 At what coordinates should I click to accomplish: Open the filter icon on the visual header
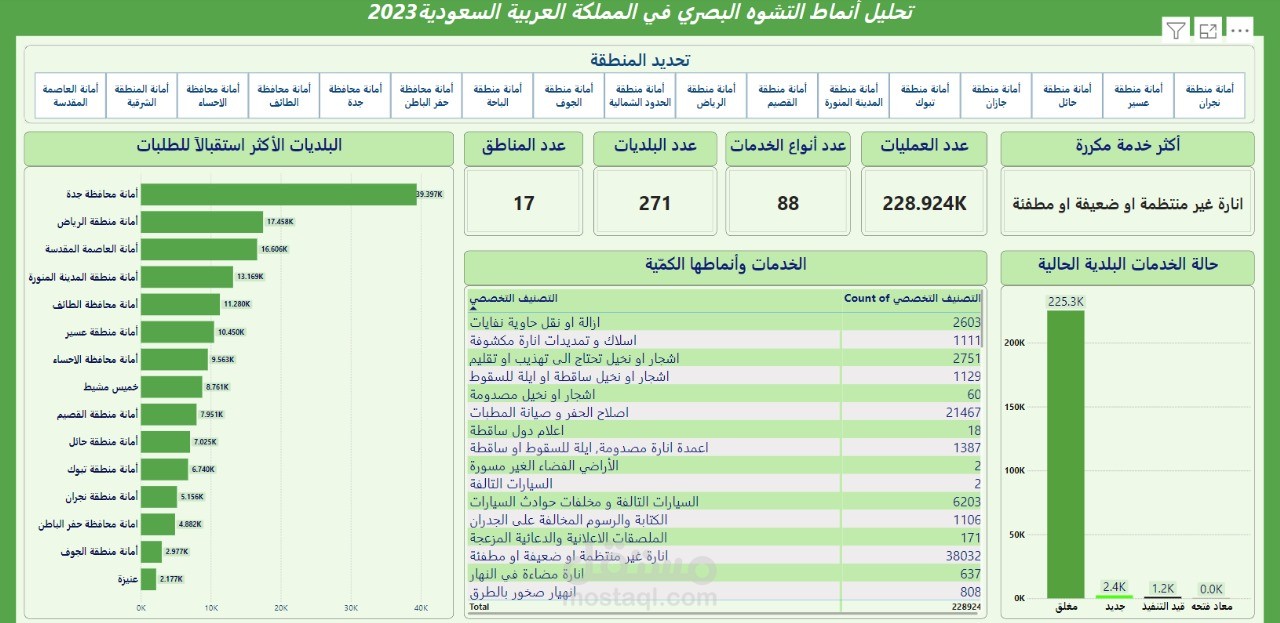coord(1176,31)
